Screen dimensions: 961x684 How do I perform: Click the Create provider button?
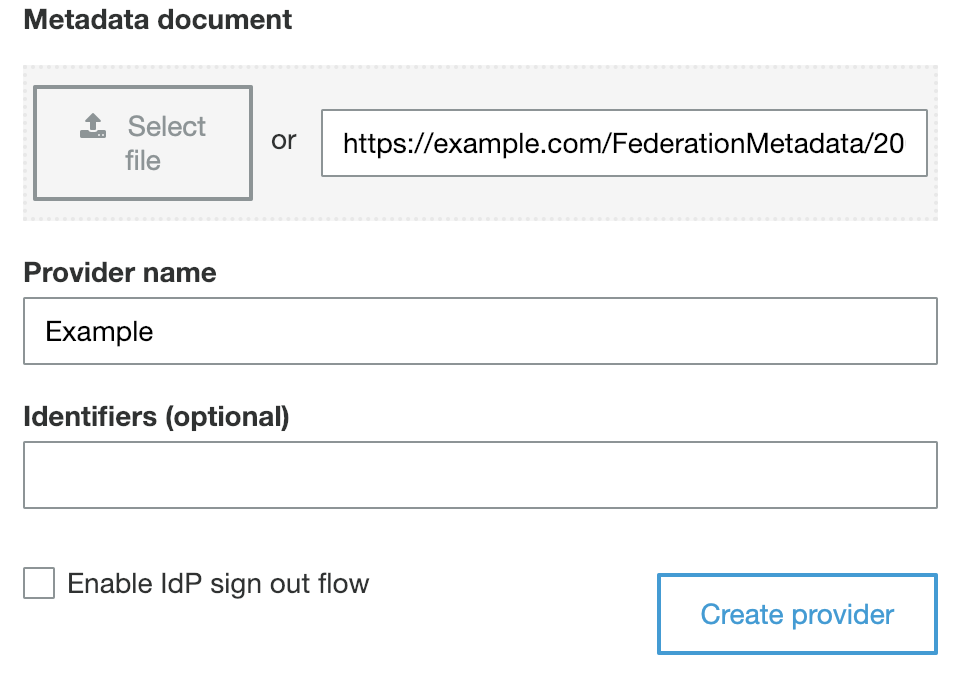click(x=797, y=614)
